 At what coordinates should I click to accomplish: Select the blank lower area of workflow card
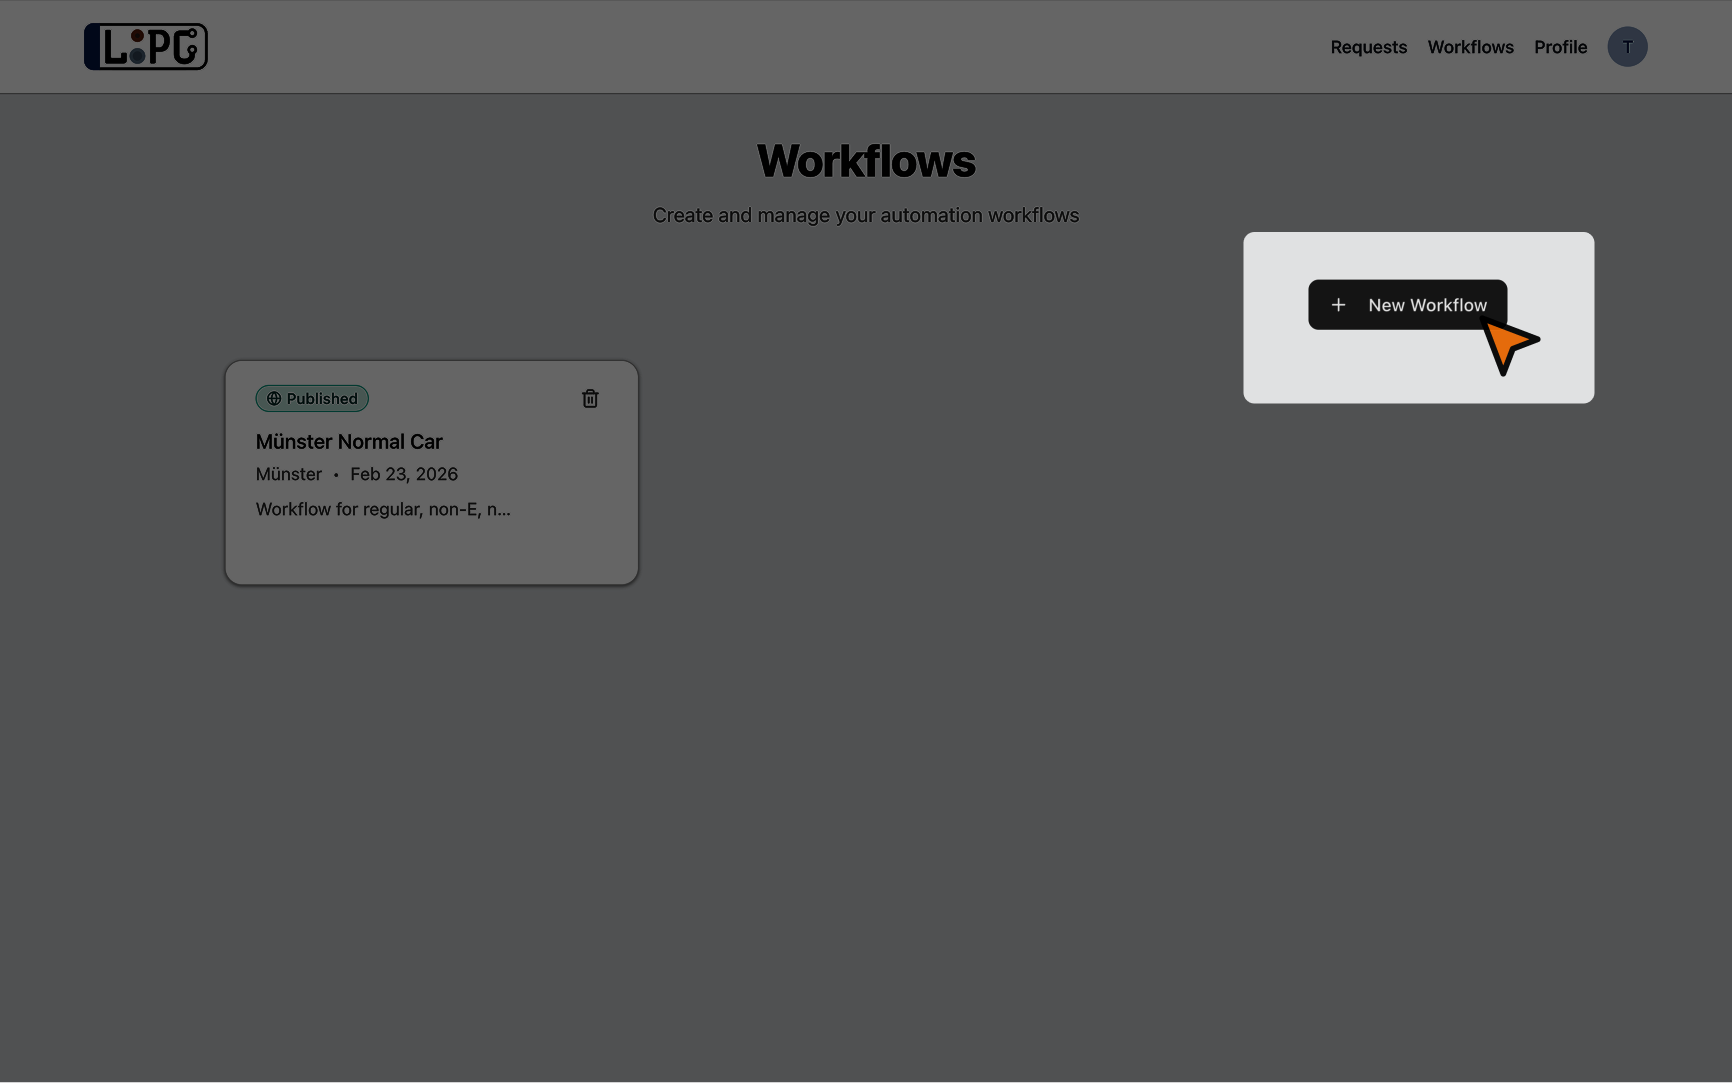click(431, 553)
